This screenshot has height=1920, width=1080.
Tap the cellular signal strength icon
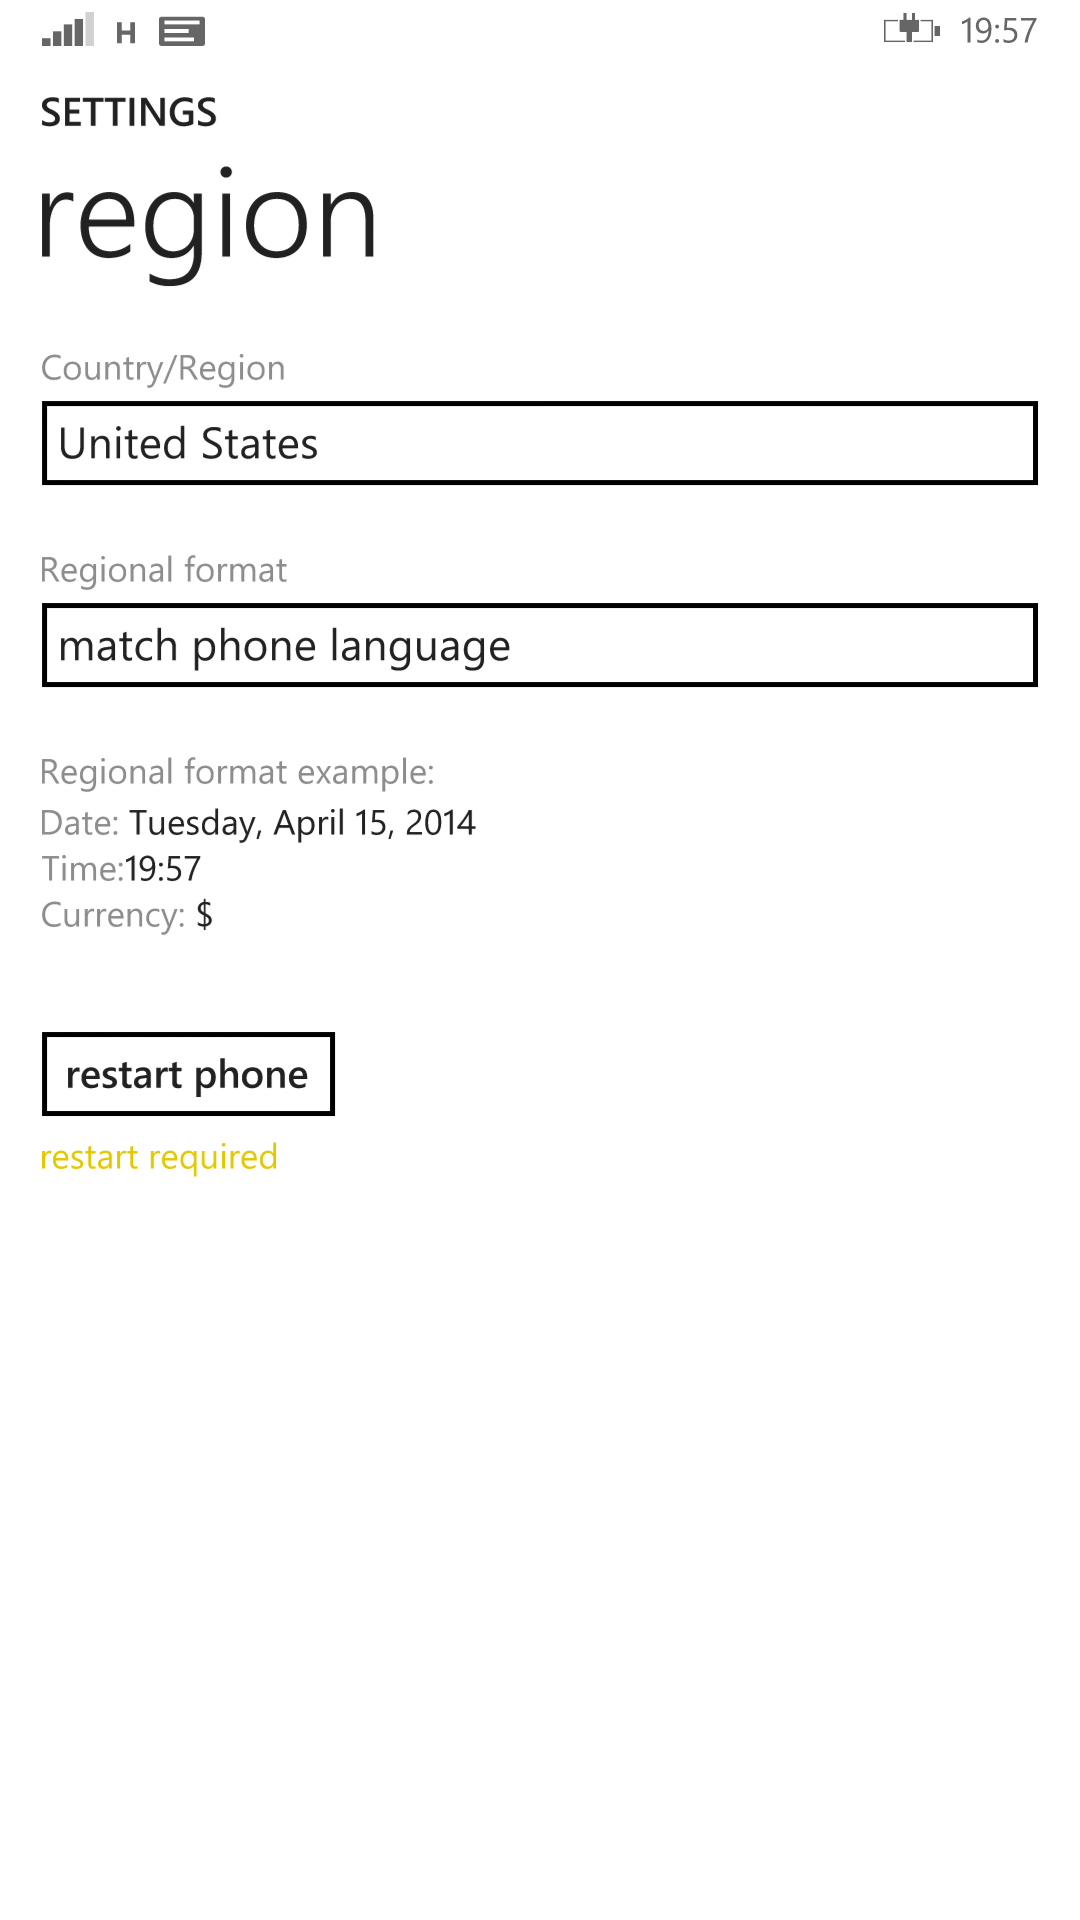click(x=68, y=31)
